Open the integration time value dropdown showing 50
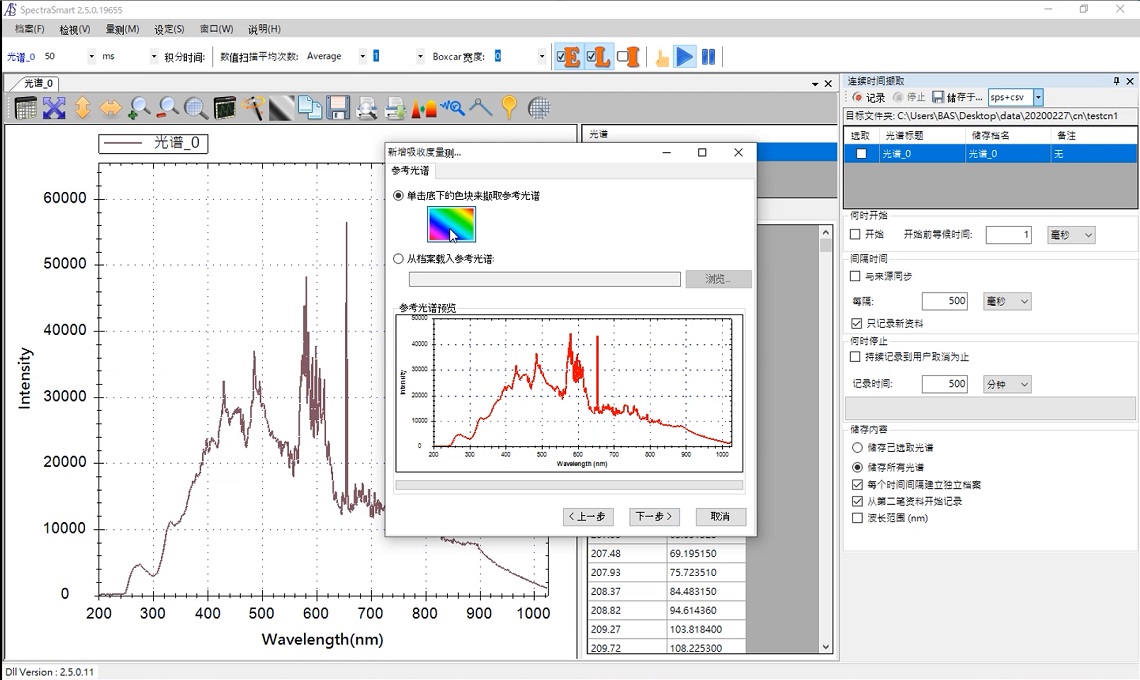1140x680 pixels. (92, 56)
